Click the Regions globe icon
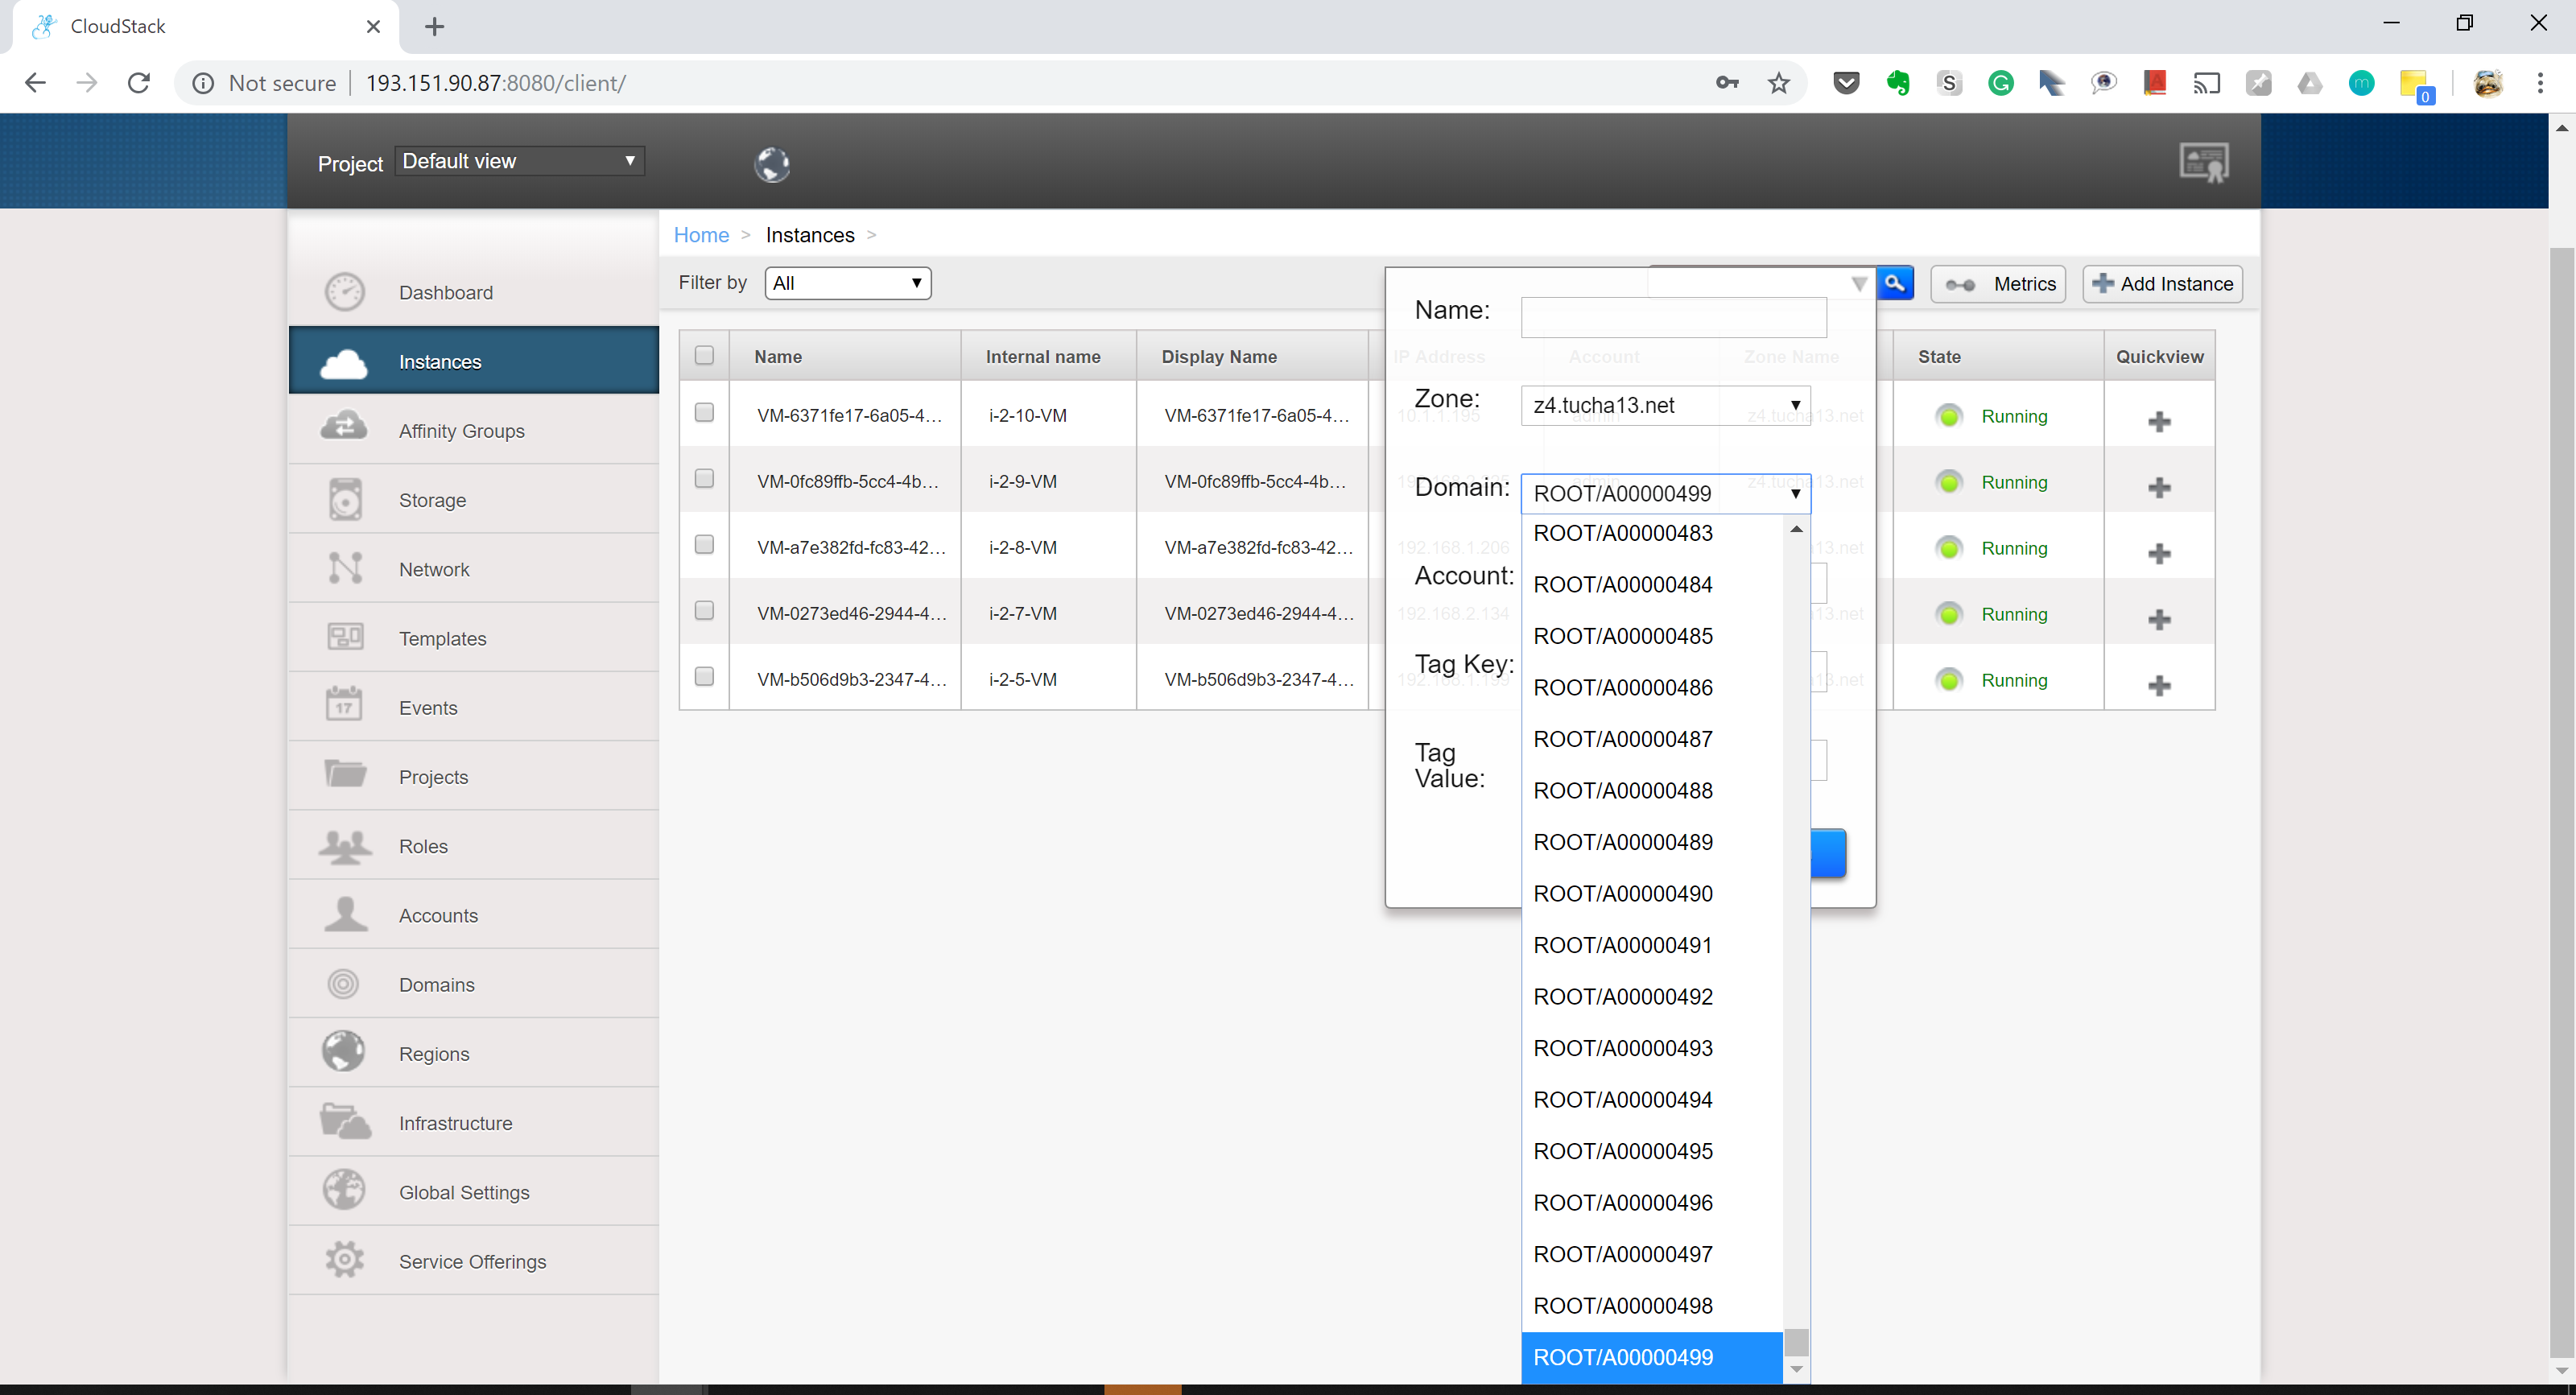This screenshot has width=2576, height=1395. [x=343, y=1051]
